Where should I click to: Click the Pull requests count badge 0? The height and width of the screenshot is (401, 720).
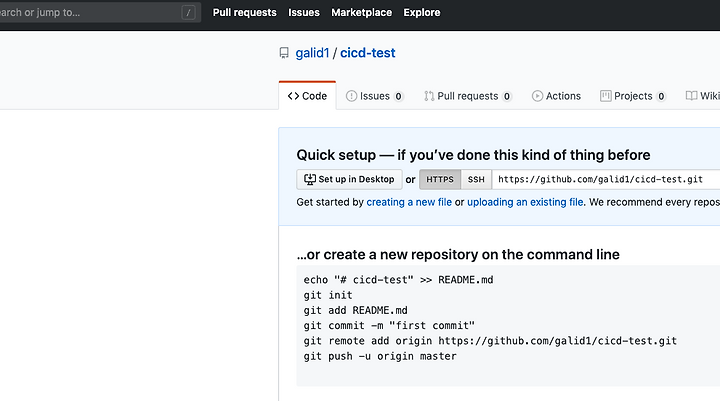point(506,96)
